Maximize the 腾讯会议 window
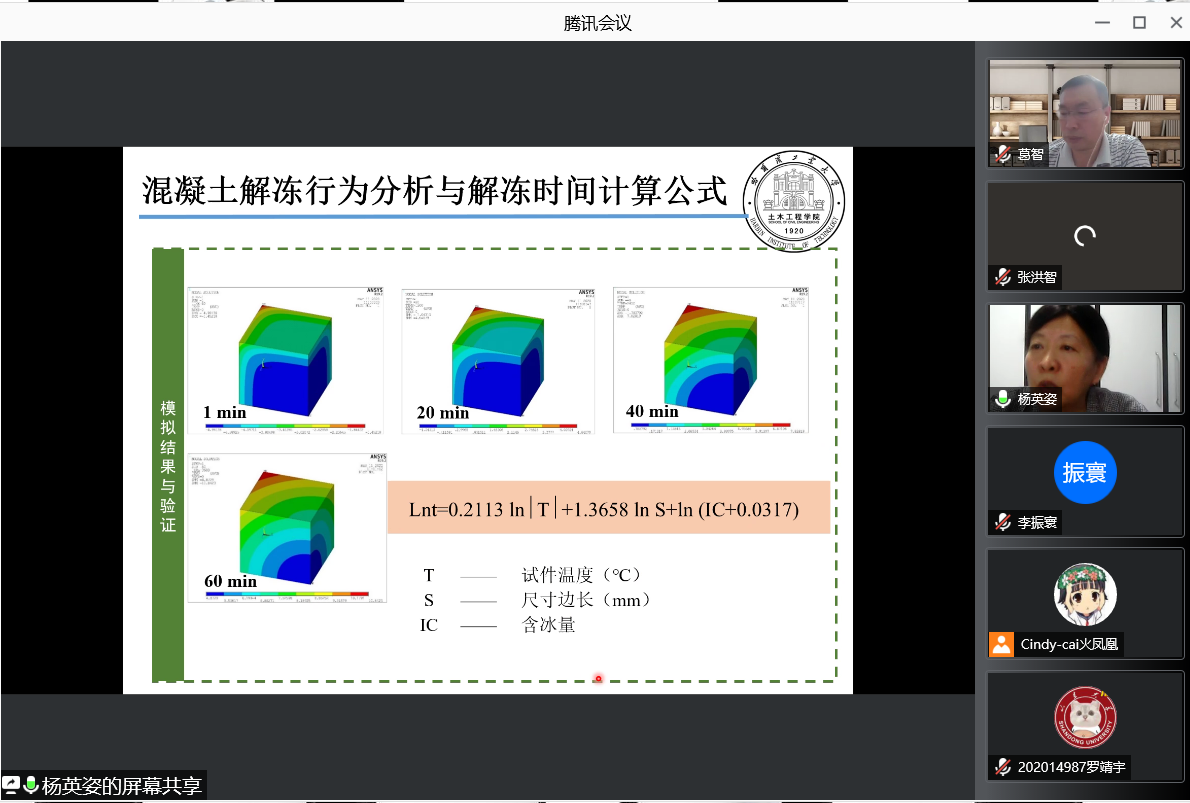Screen dimensions: 1190x803 1139,23
